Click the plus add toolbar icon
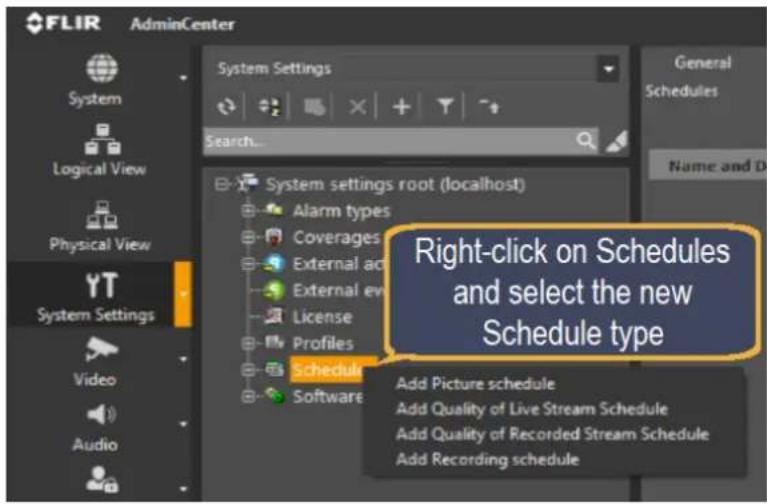 point(402,106)
